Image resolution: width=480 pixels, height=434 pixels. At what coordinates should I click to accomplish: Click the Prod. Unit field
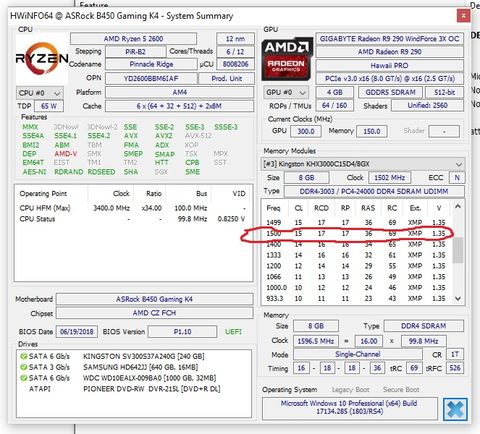[x=227, y=79]
